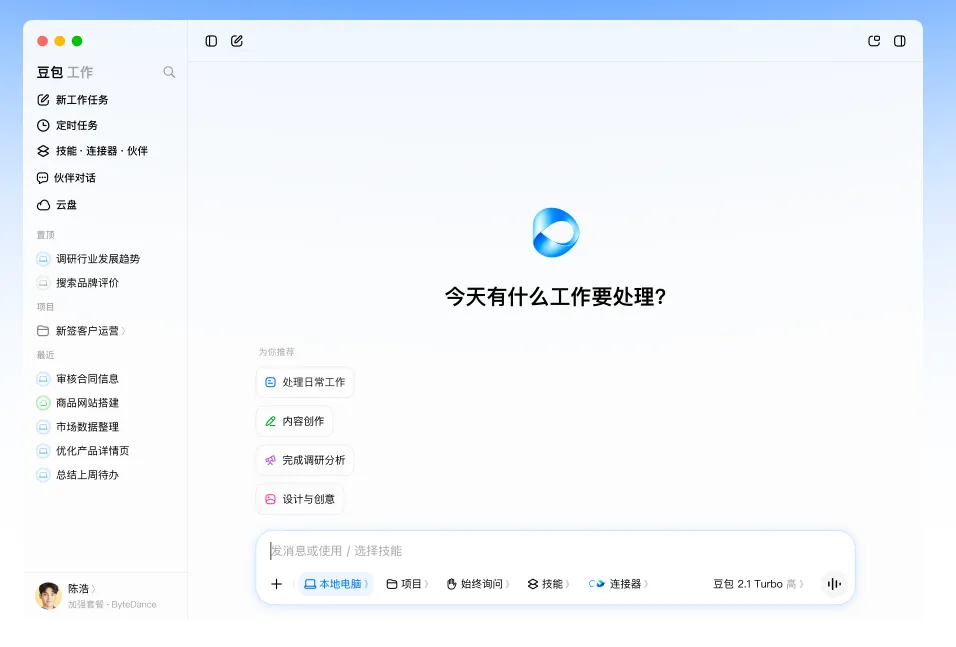This screenshot has height=647, width=956.
Task: Select the 完成调研分析 suggestion
Action: [305, 460]
